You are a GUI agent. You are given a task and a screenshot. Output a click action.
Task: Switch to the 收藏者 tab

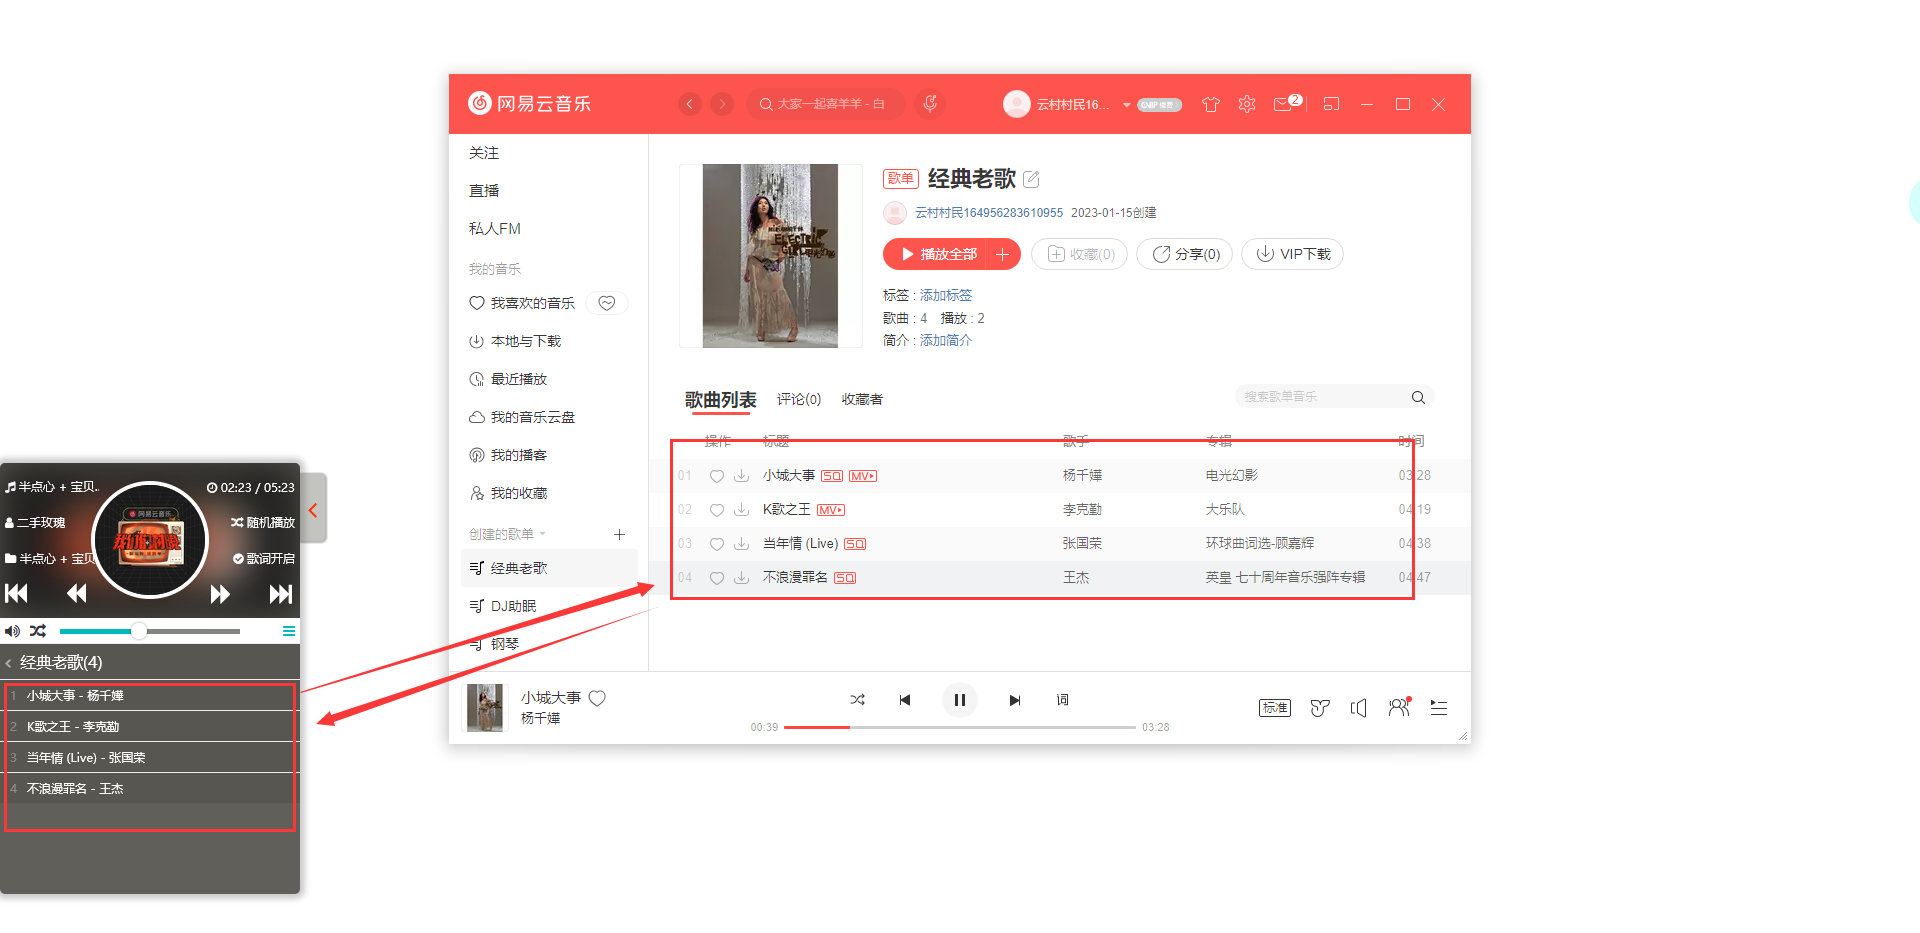(862, 399)
